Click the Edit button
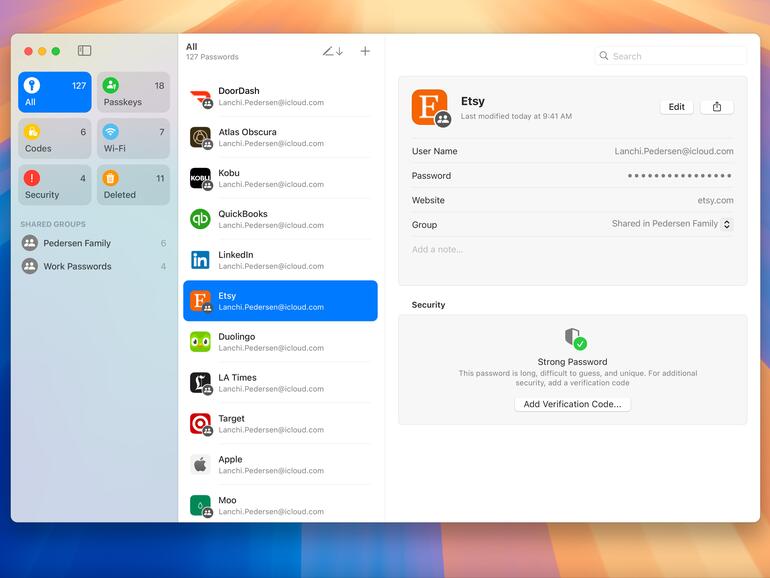This screenshot has width=770, height=578. (676, 107)
